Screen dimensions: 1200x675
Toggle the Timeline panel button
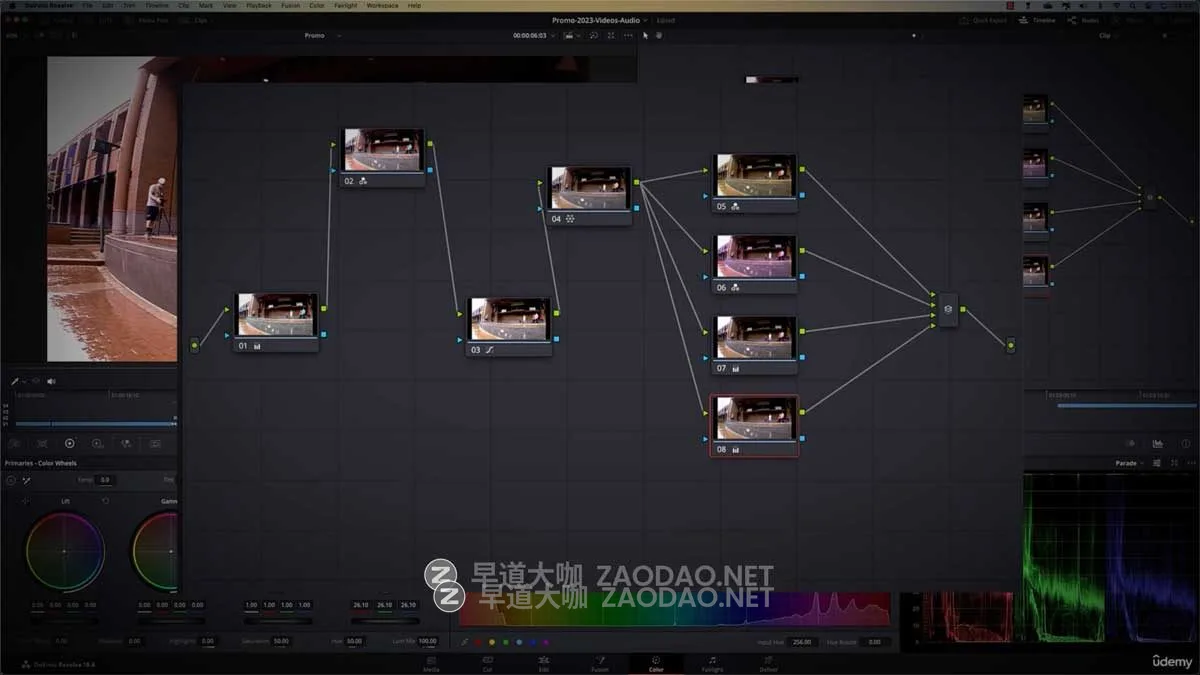(x=1037, y=20)
